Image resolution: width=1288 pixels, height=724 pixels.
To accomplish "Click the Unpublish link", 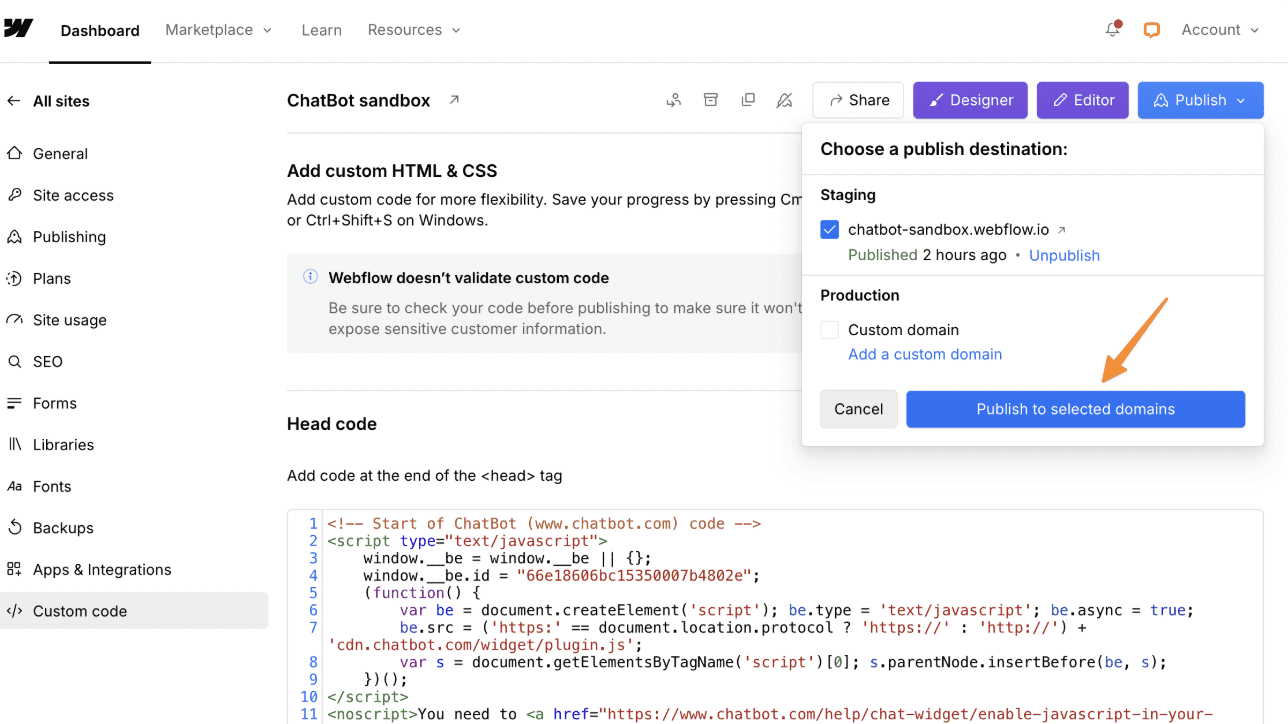I will tap(1064, 255).
